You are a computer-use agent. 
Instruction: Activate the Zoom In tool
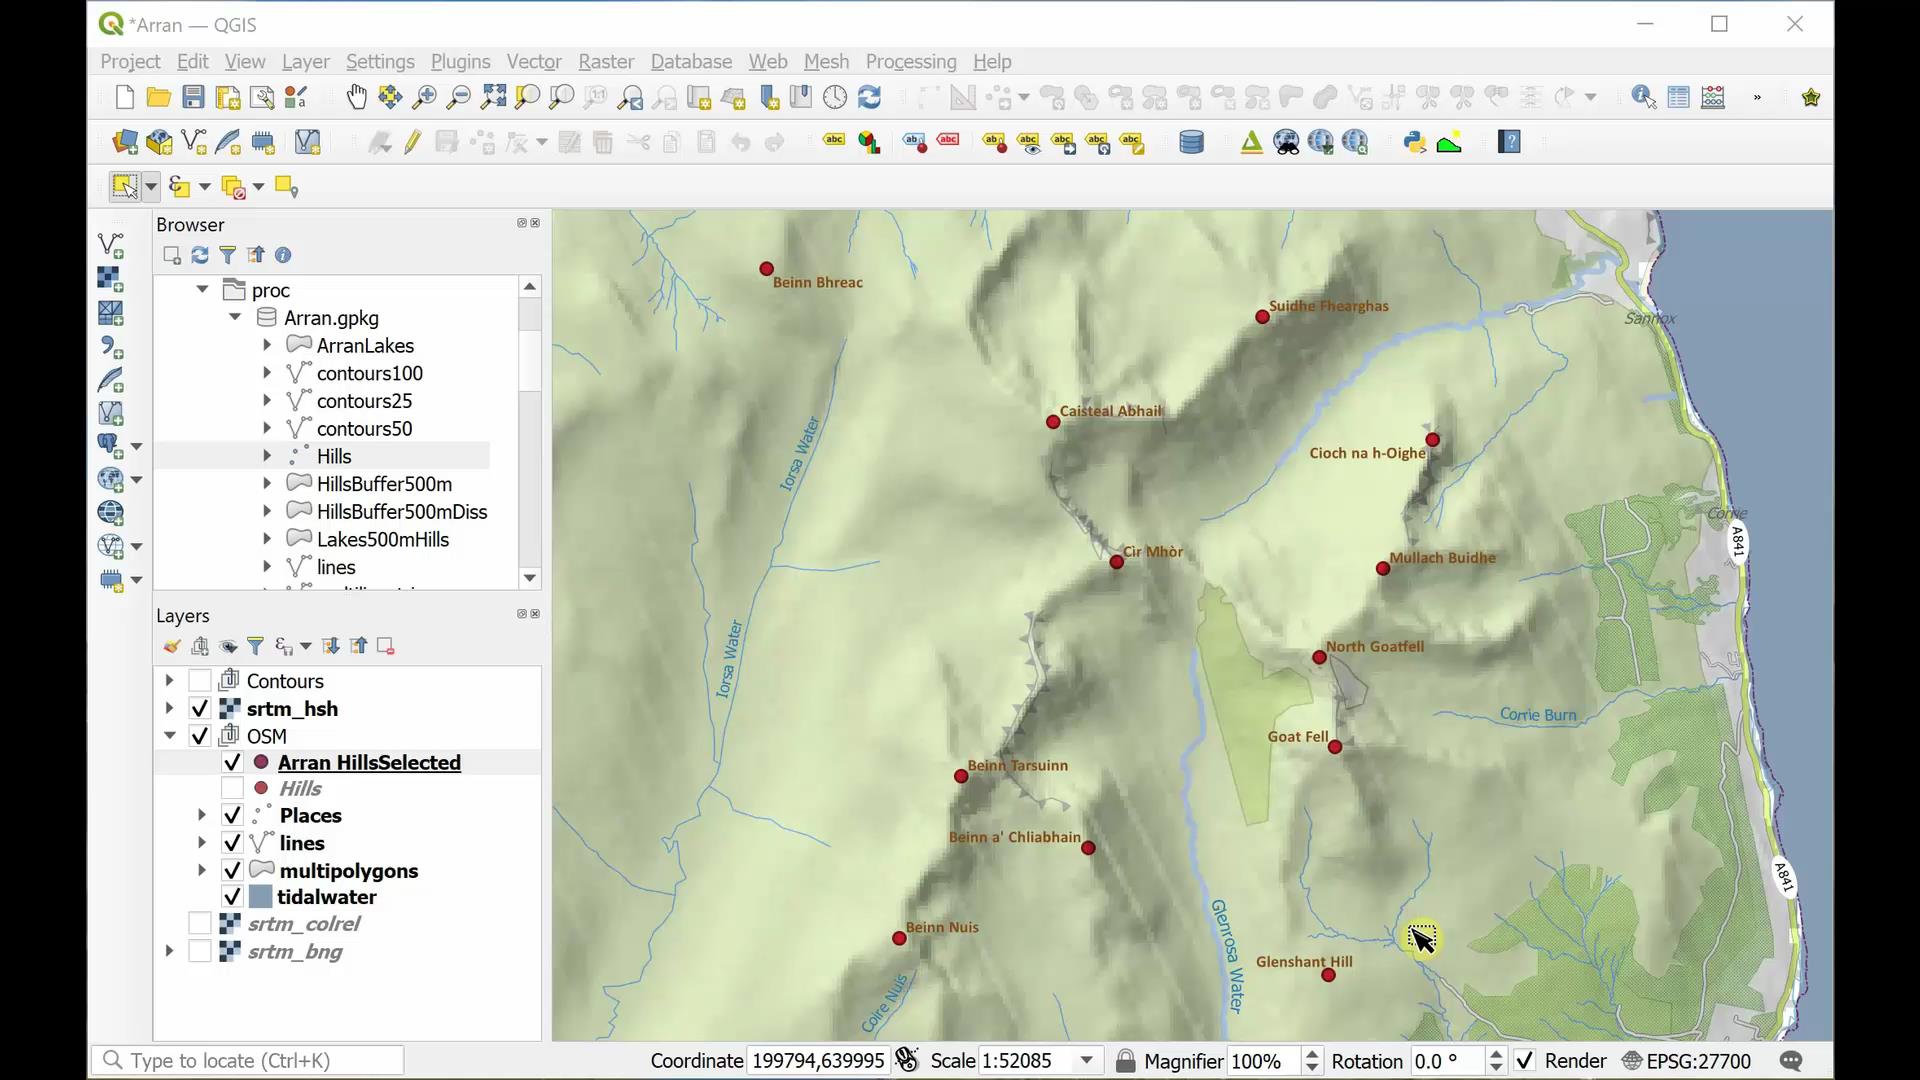click(x=423, y=97)
